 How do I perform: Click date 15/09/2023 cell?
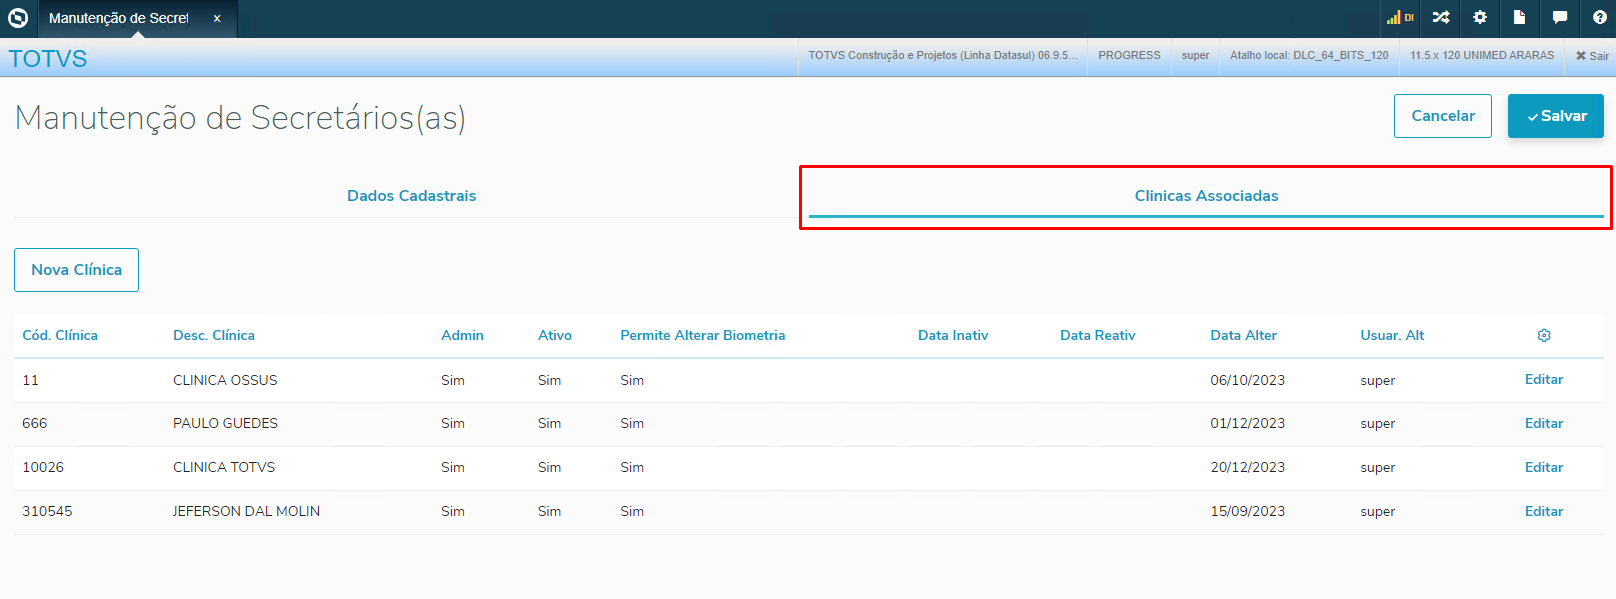[x=1247, y=512]
